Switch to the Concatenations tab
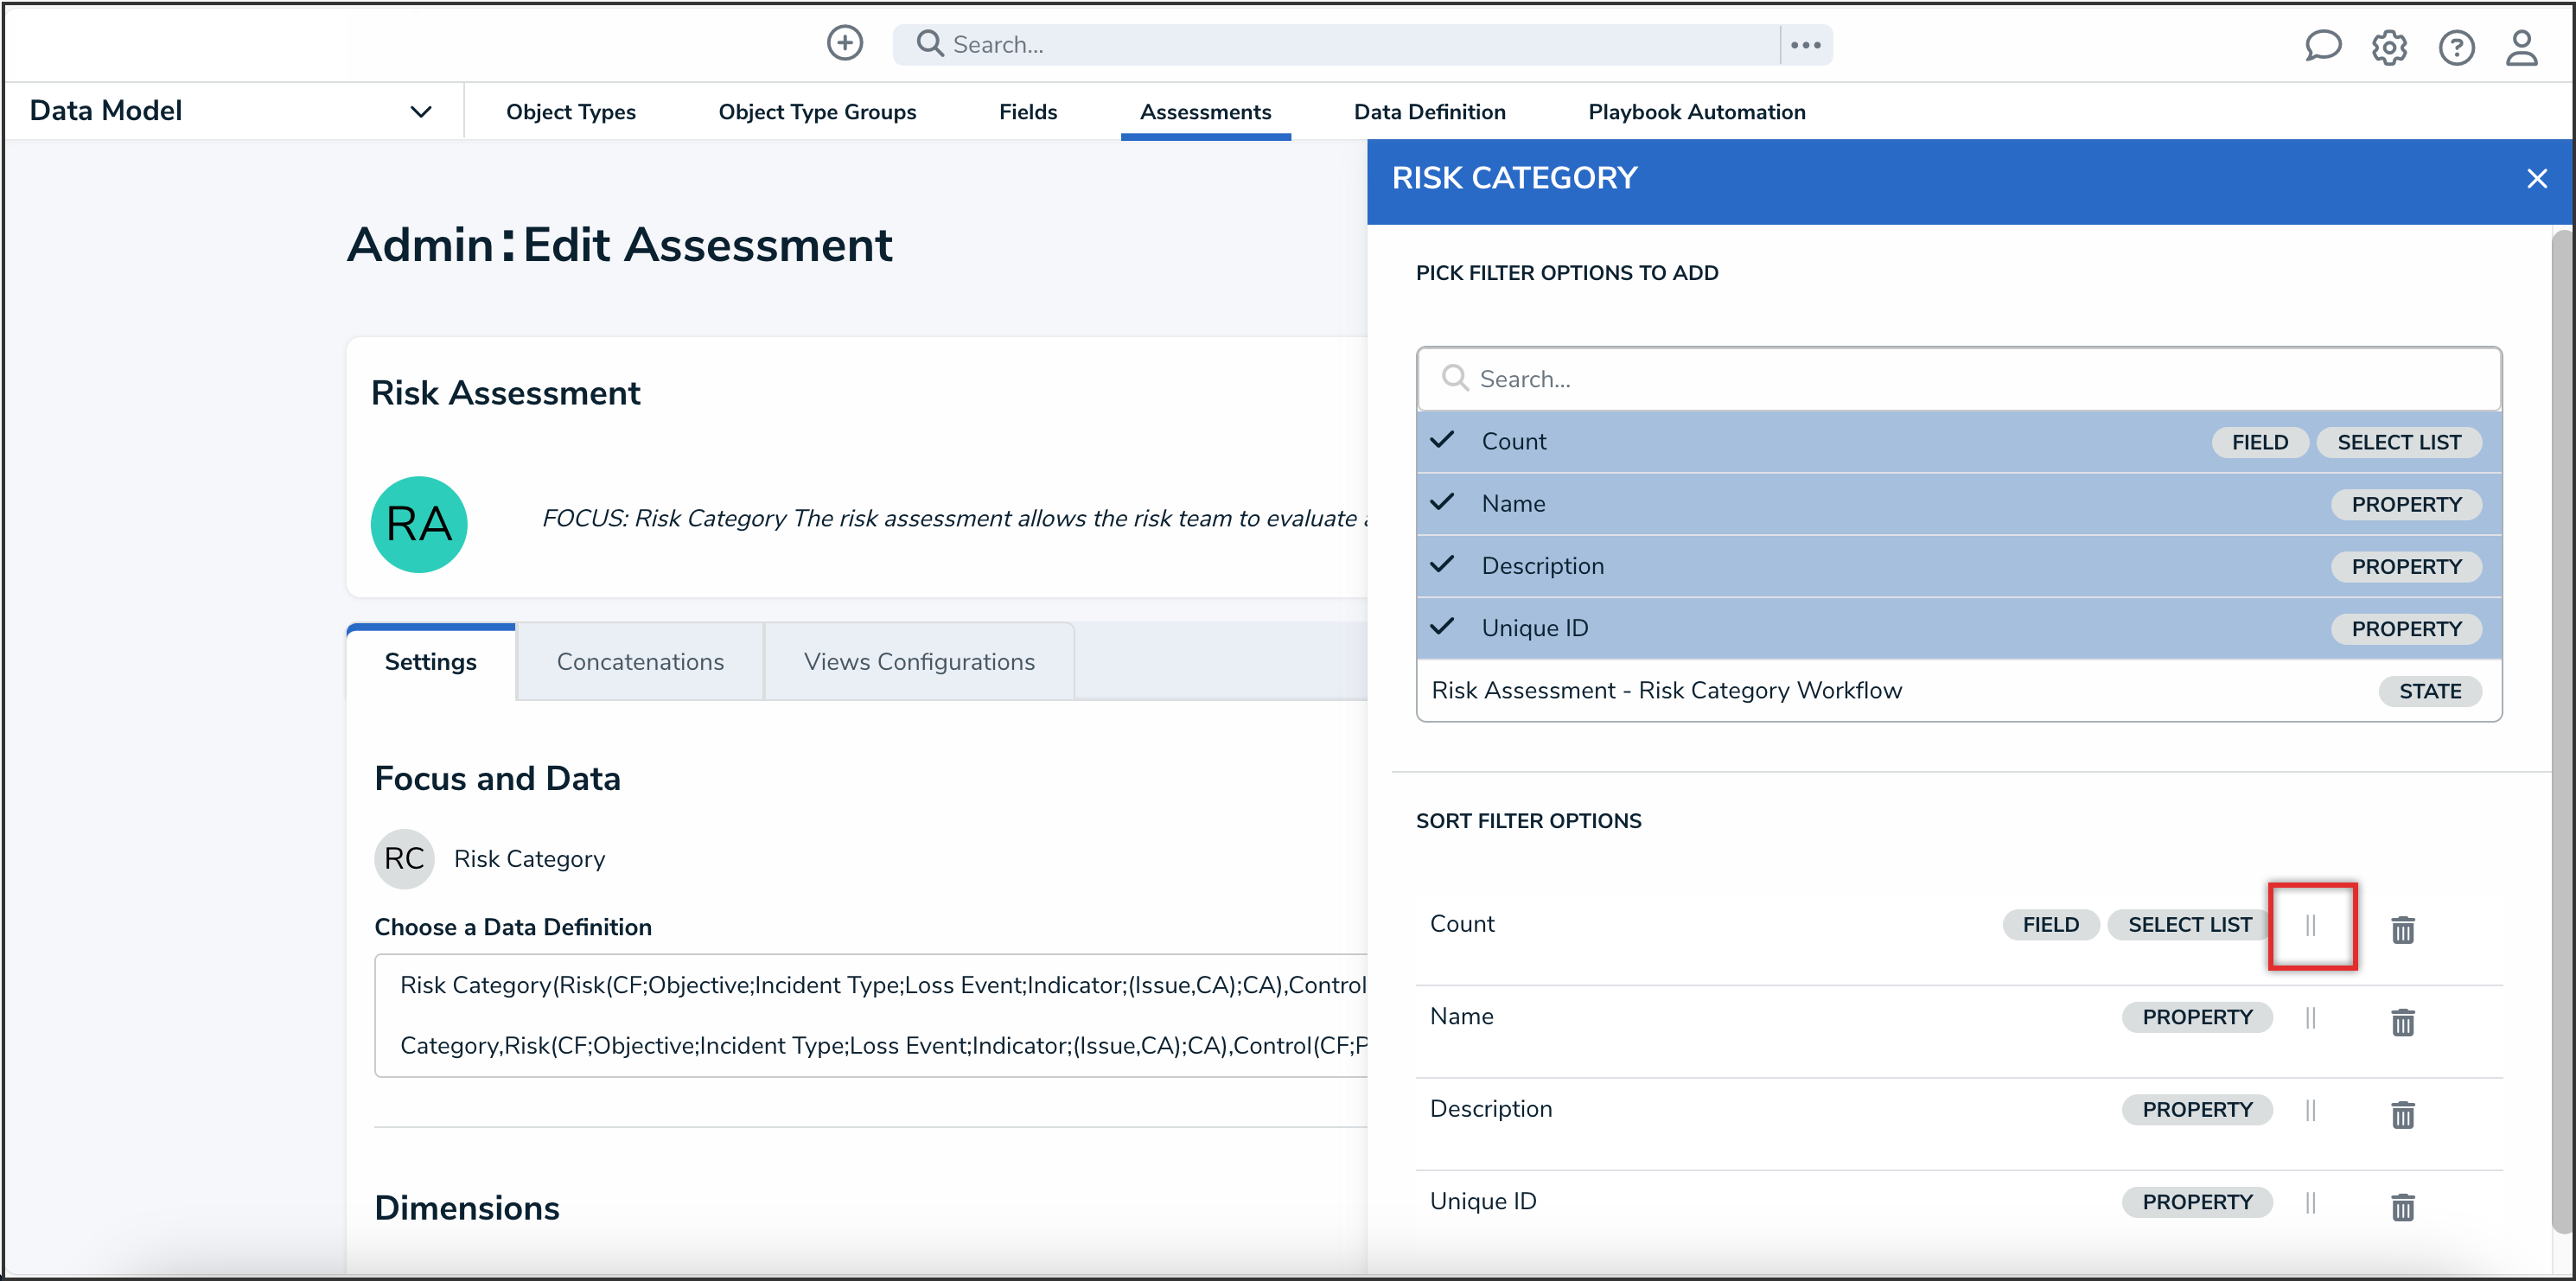Screen dimensions: 2576x1281 click(640, 661)
